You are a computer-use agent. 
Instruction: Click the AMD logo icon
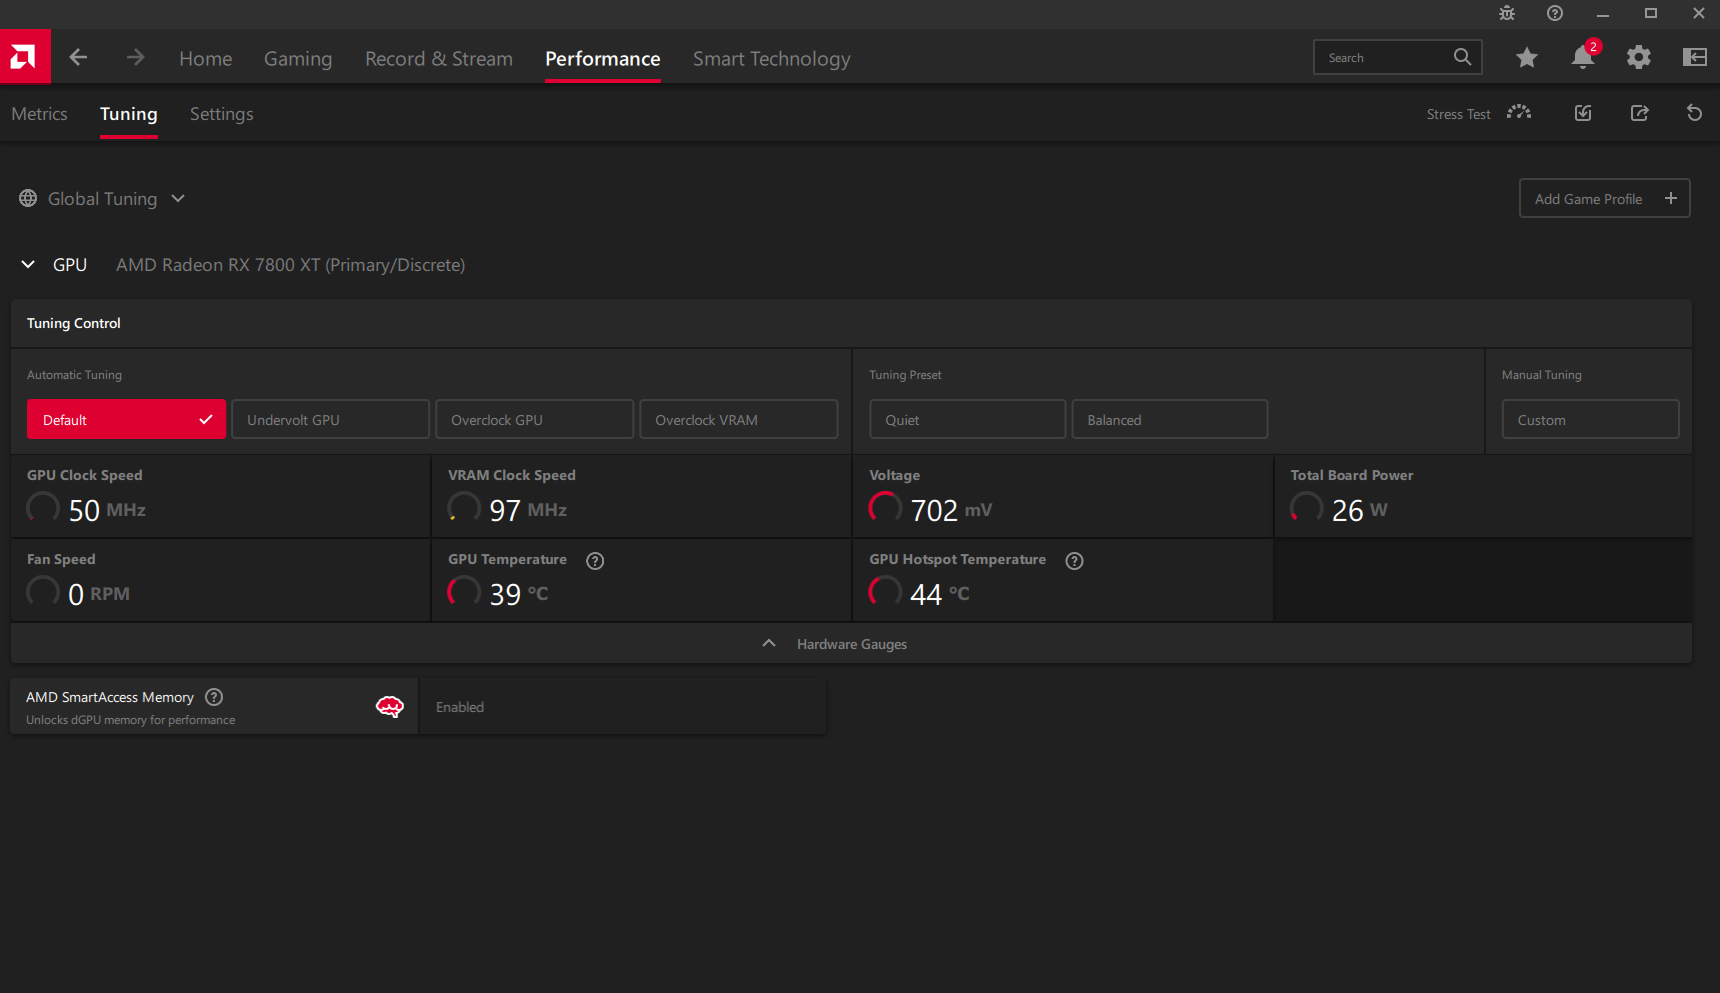coord(25,57)
